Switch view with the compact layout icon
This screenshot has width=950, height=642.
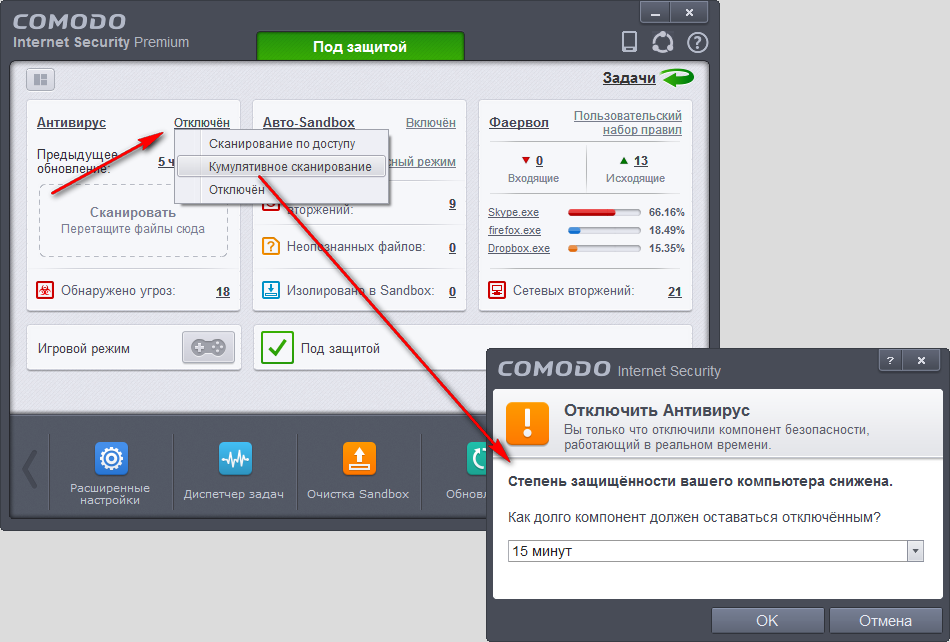(x=41, y=79)
